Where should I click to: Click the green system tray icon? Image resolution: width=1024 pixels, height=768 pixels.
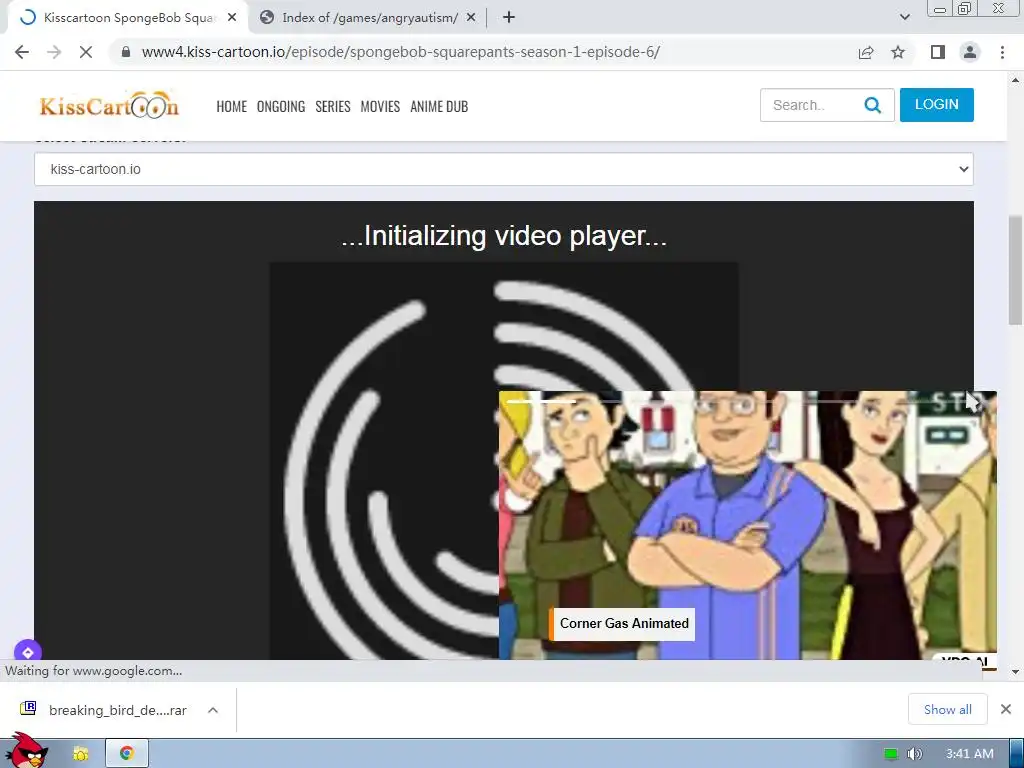tap(891, 754)
